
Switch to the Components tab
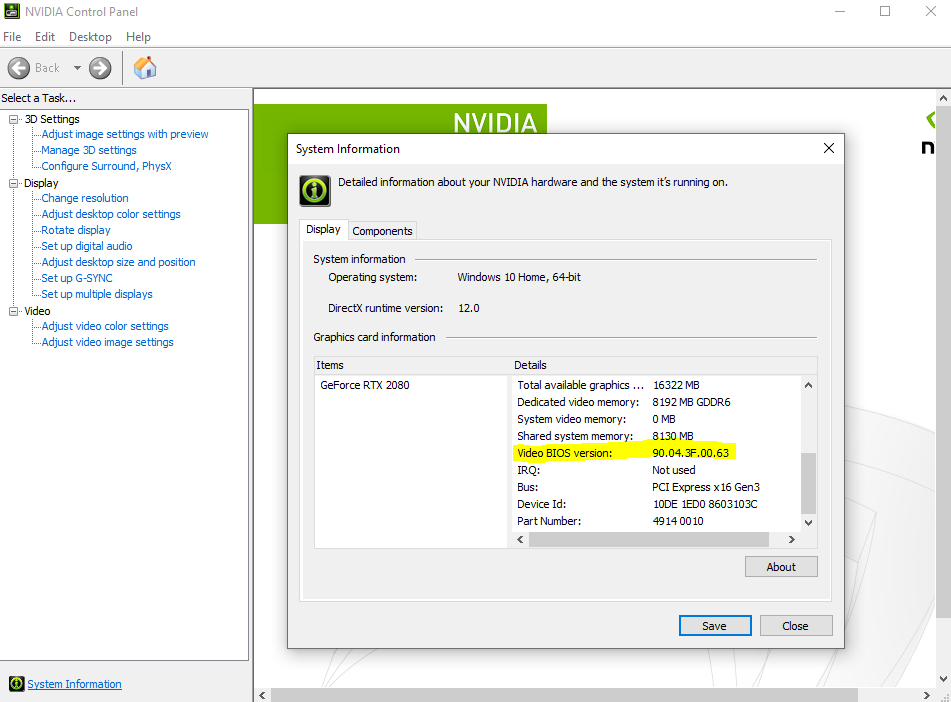tap(382, 231)
